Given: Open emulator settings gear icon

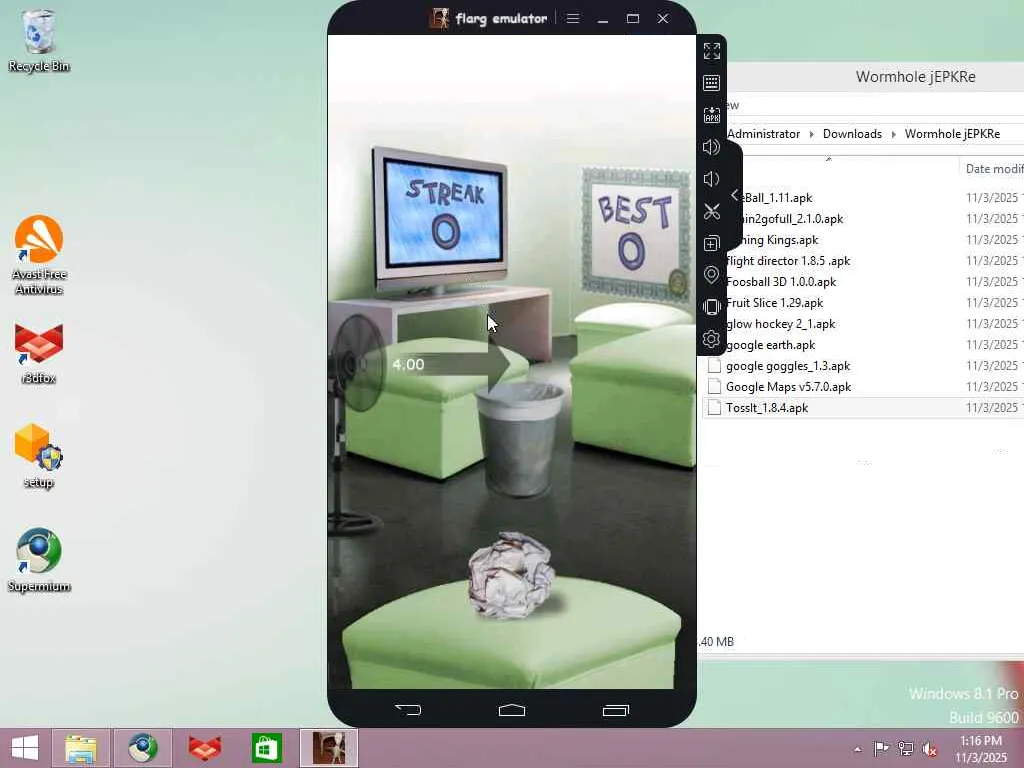Looking at the screenshot, I should [712, 339].
